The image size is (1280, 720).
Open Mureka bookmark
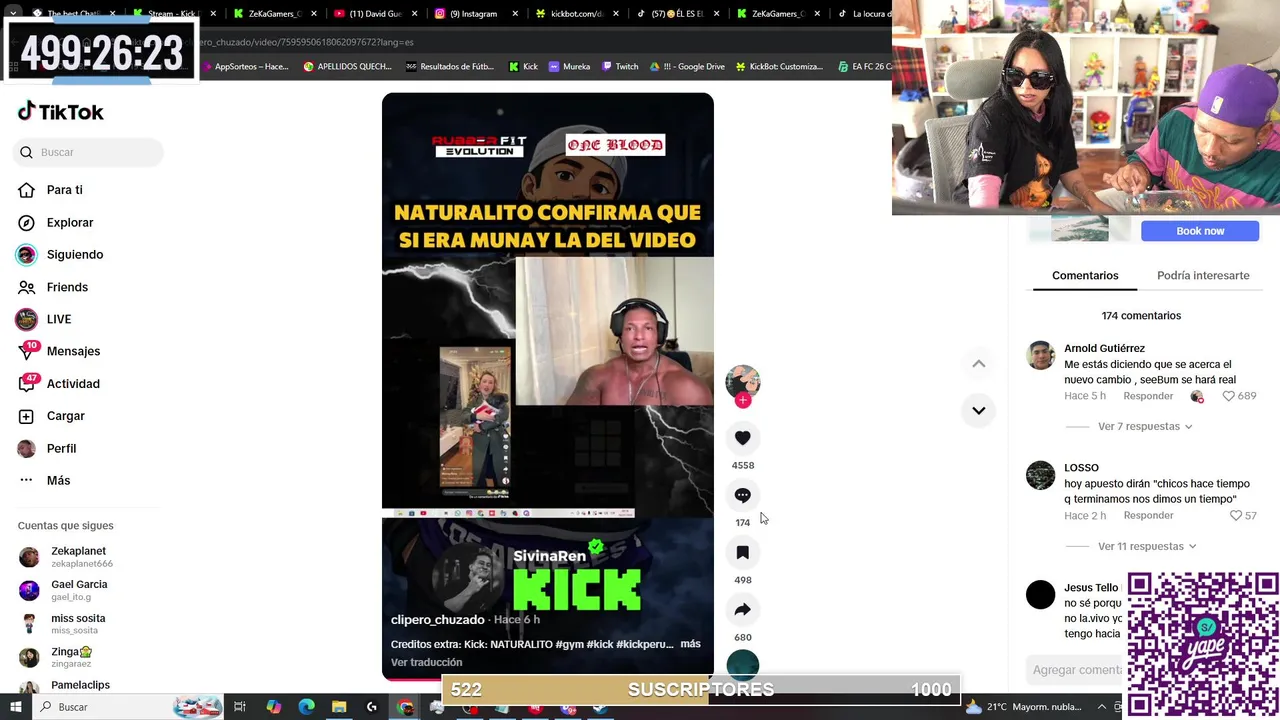tap(569, 67)
